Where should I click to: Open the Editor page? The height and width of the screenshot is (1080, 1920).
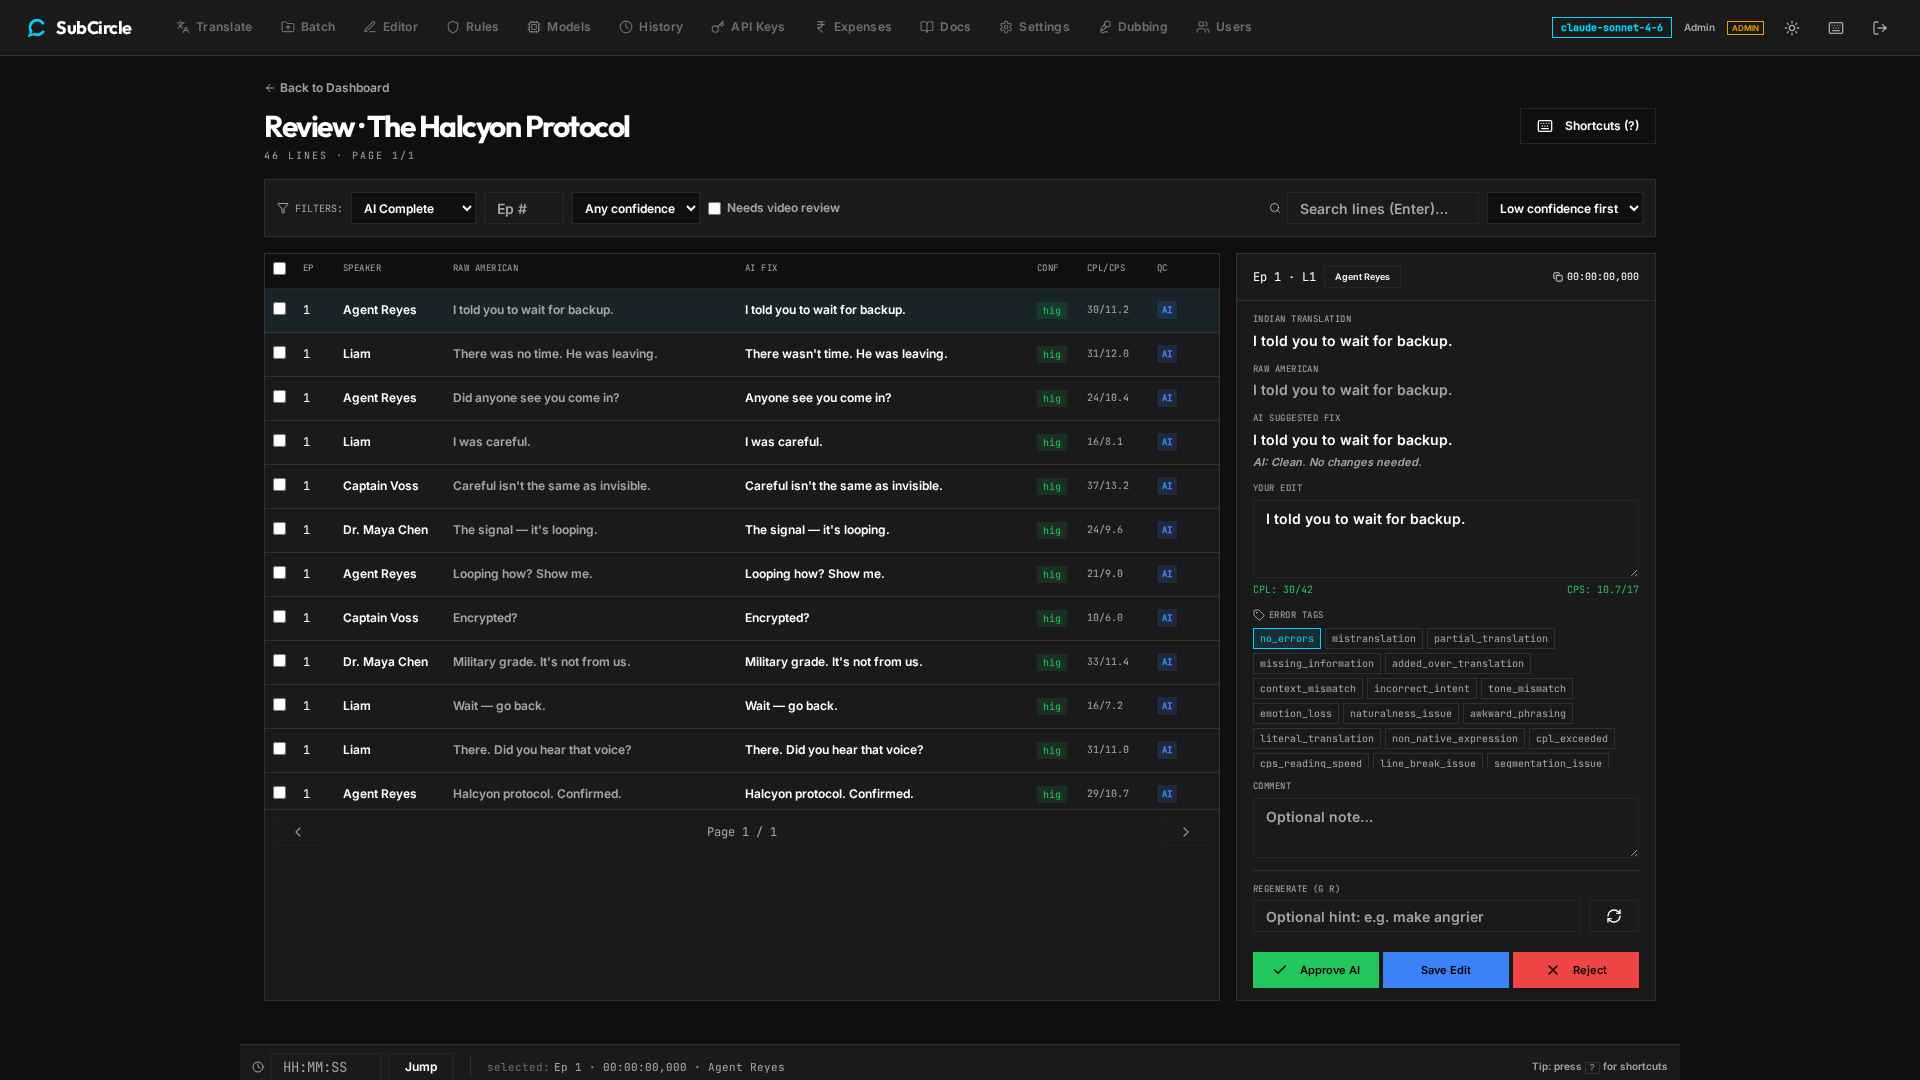[x=391, y=27]
